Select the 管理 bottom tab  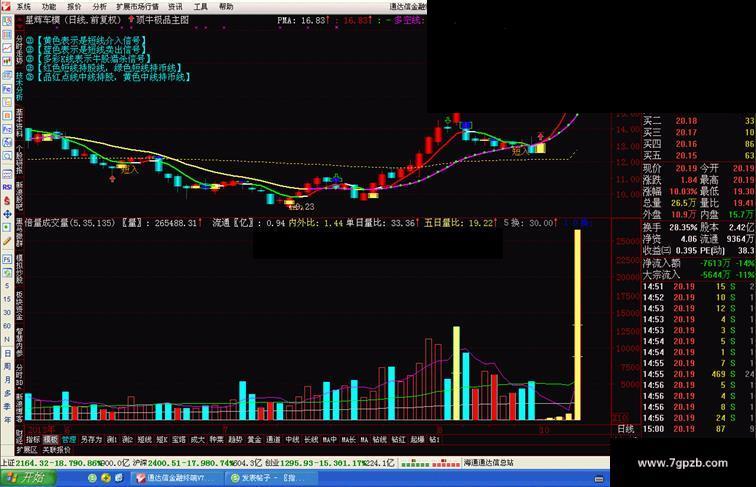(68, 440)
